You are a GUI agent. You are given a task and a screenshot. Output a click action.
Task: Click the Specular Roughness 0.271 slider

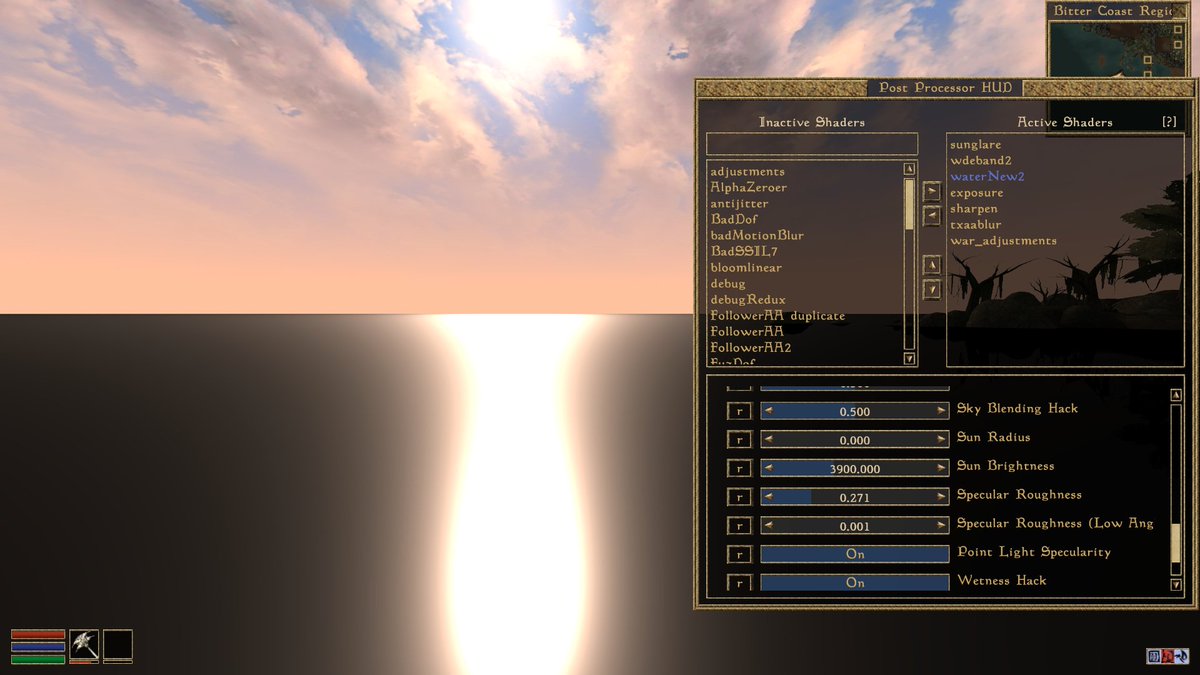click(x=855, y=497)
